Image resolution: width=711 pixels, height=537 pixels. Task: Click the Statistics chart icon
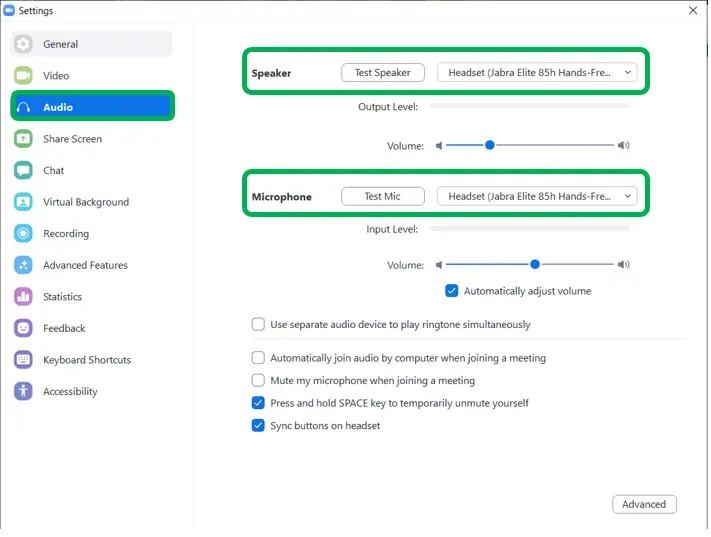(24, 297)
